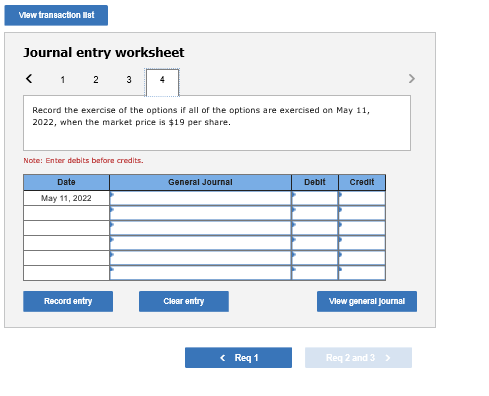
Task: Click Credit field in May 11, 2022 row
Action: point(362,198)
